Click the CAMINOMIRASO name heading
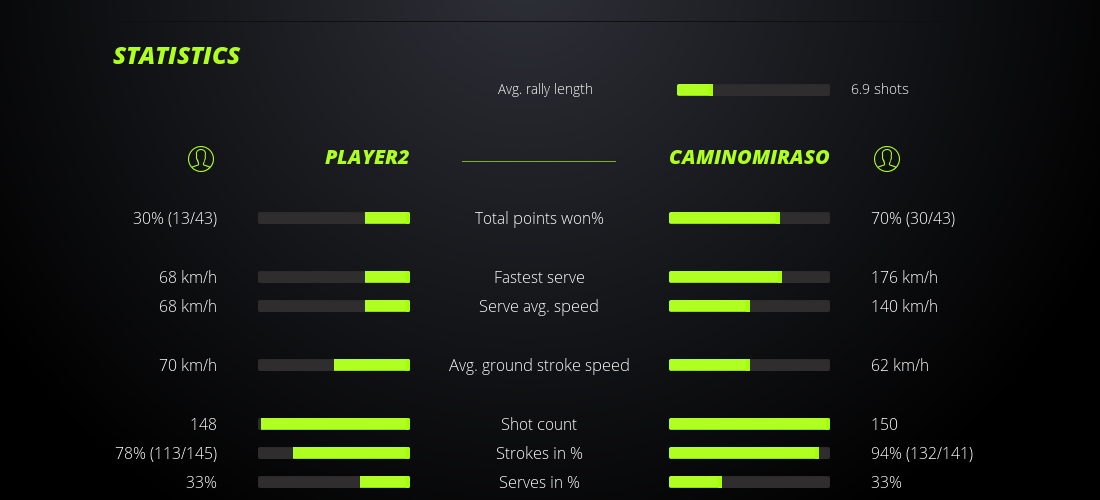The image size is (1100, 500). [749, 157]
